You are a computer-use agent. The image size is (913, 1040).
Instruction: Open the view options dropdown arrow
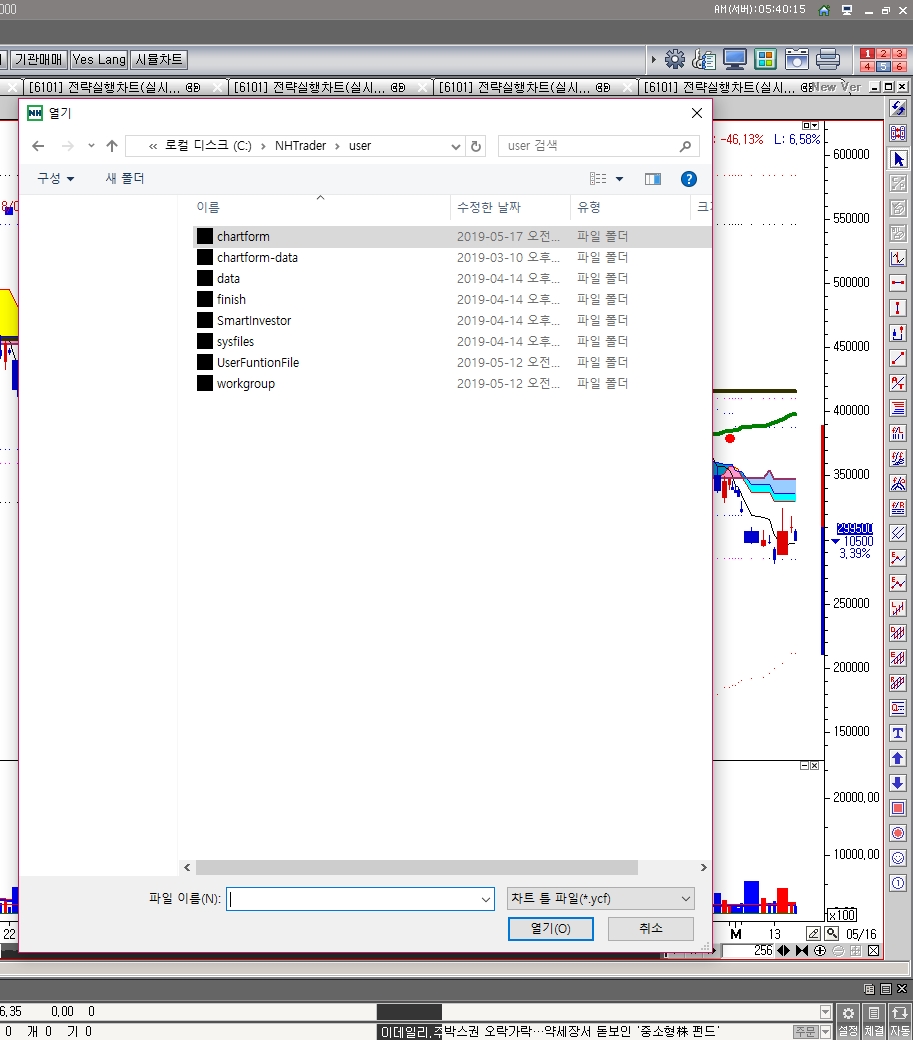(x=619, y=179)
